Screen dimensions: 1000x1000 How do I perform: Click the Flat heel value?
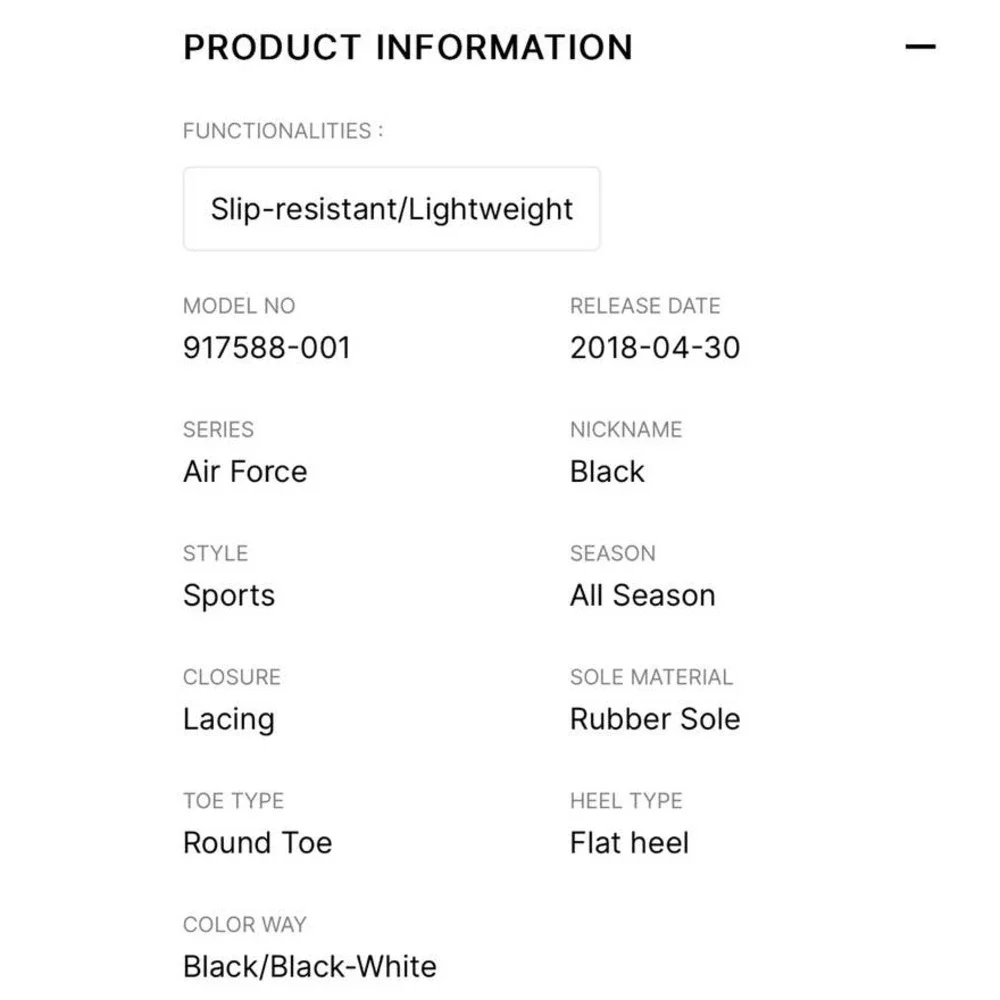coord(629,842)
